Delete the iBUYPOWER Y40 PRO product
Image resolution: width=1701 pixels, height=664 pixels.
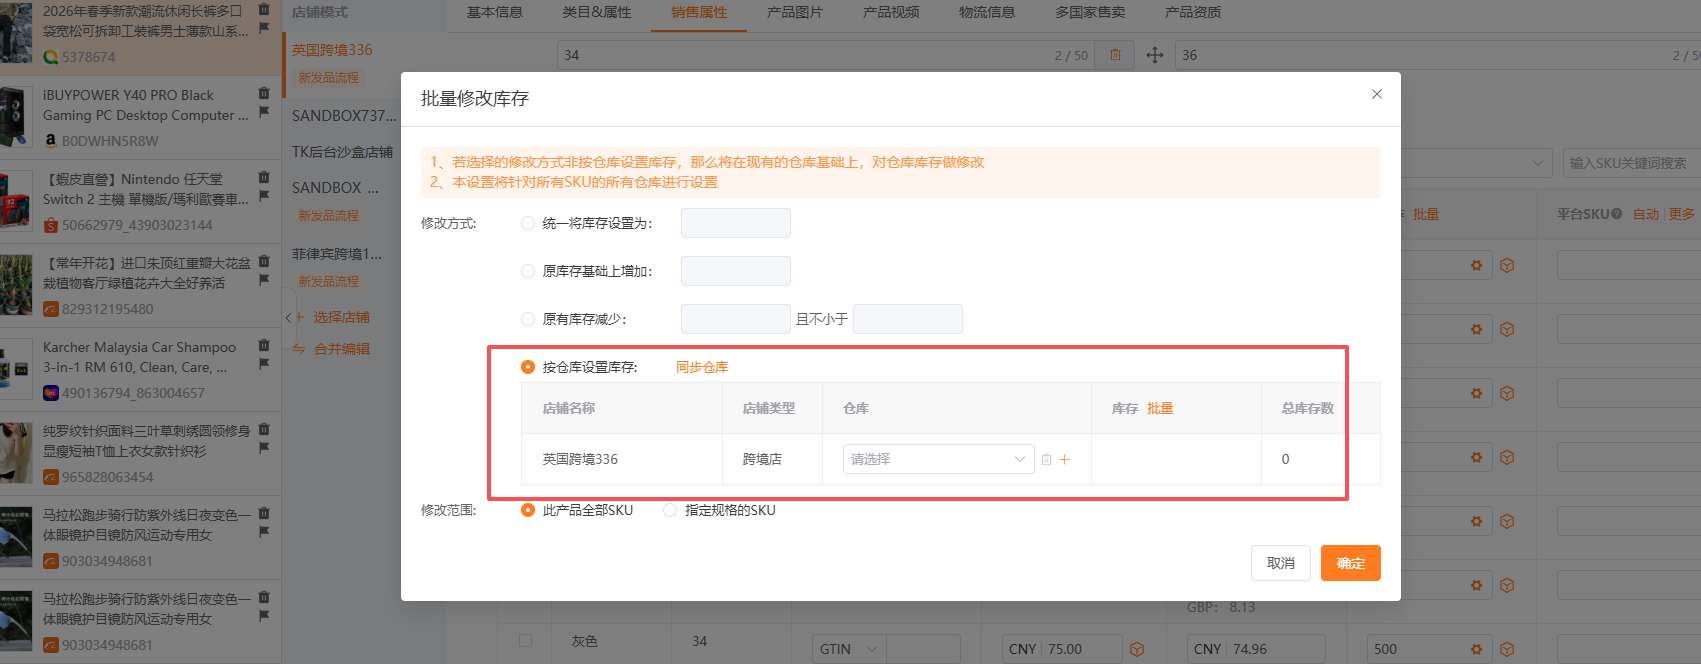[x=264, y=93]
